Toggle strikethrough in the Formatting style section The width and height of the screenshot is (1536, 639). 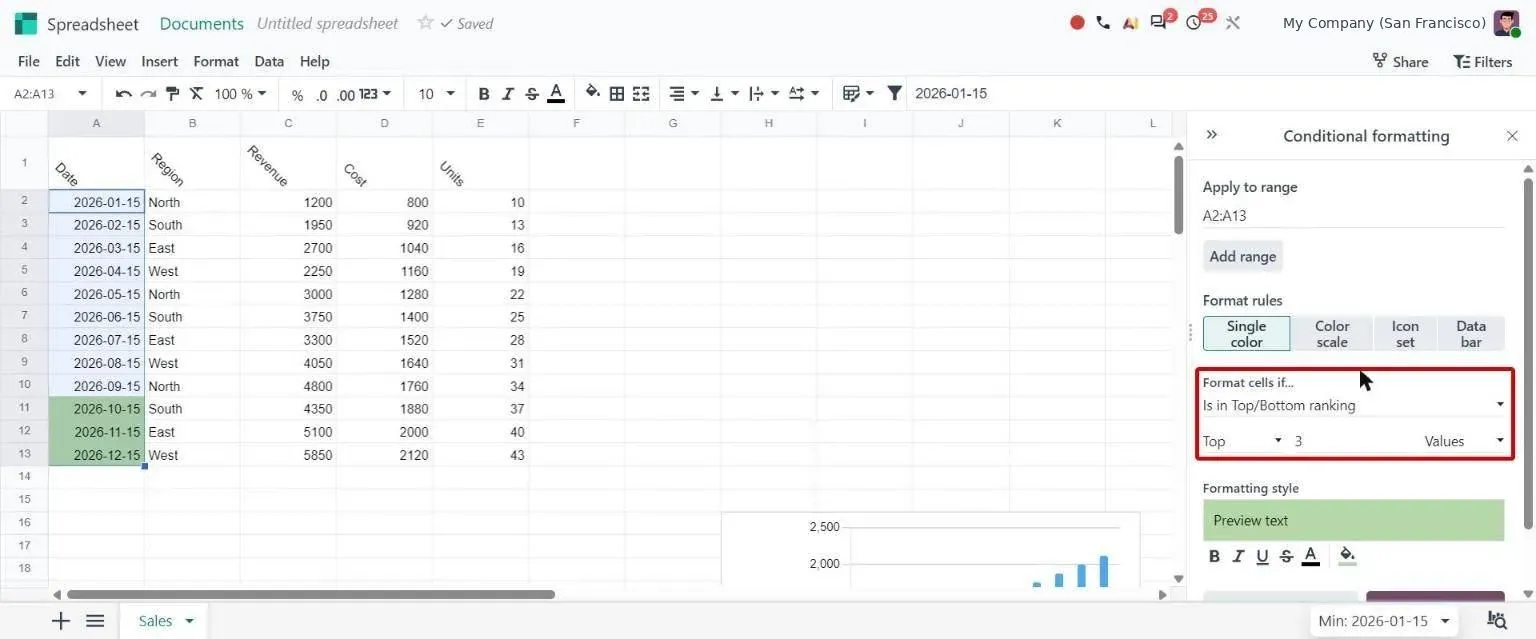1286,557
